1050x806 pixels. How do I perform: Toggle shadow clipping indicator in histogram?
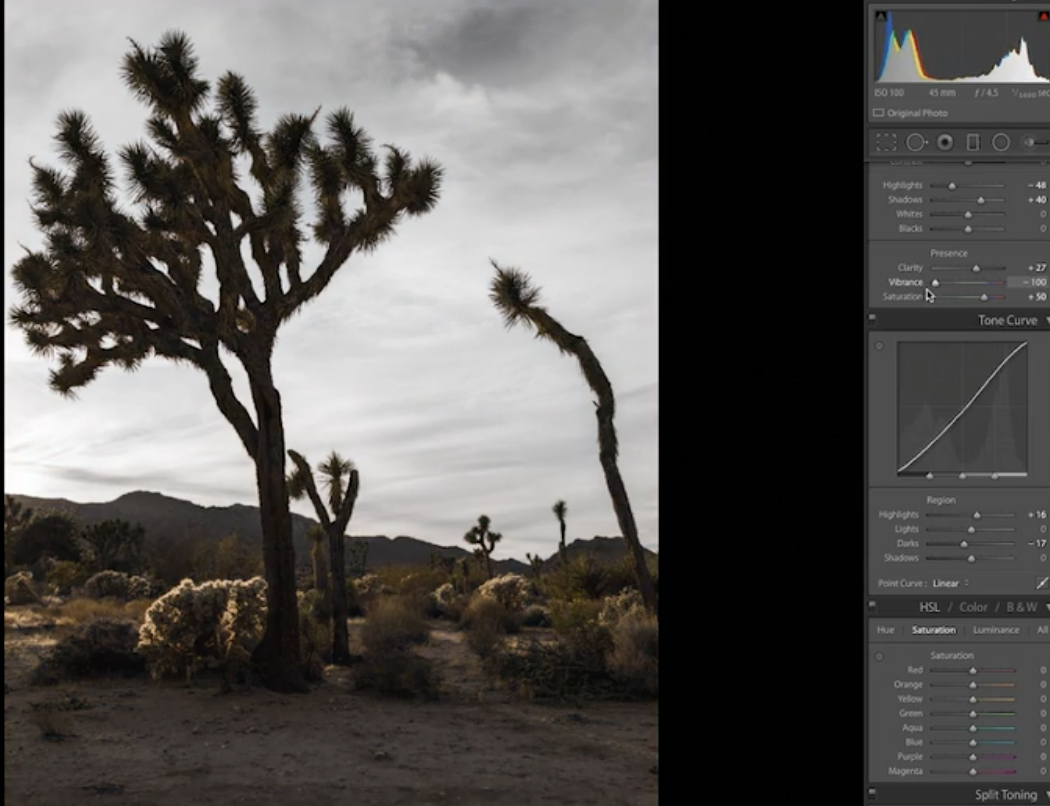pyautogui.click(x=880, y=16)
